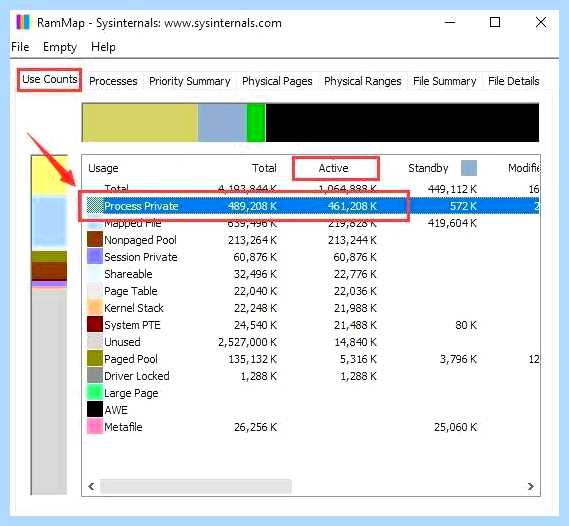Sort by the Active column header
Image resolution: width=569 pixels, height=526 pixels.
click(333, 168)
